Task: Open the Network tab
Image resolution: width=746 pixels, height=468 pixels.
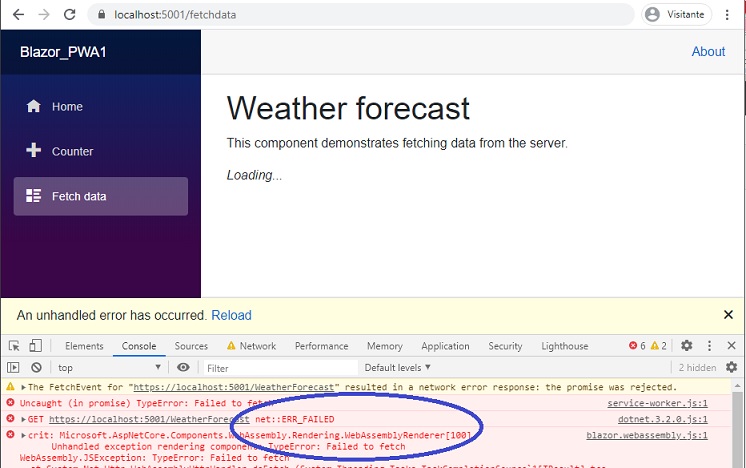Action: pos(252,346)
